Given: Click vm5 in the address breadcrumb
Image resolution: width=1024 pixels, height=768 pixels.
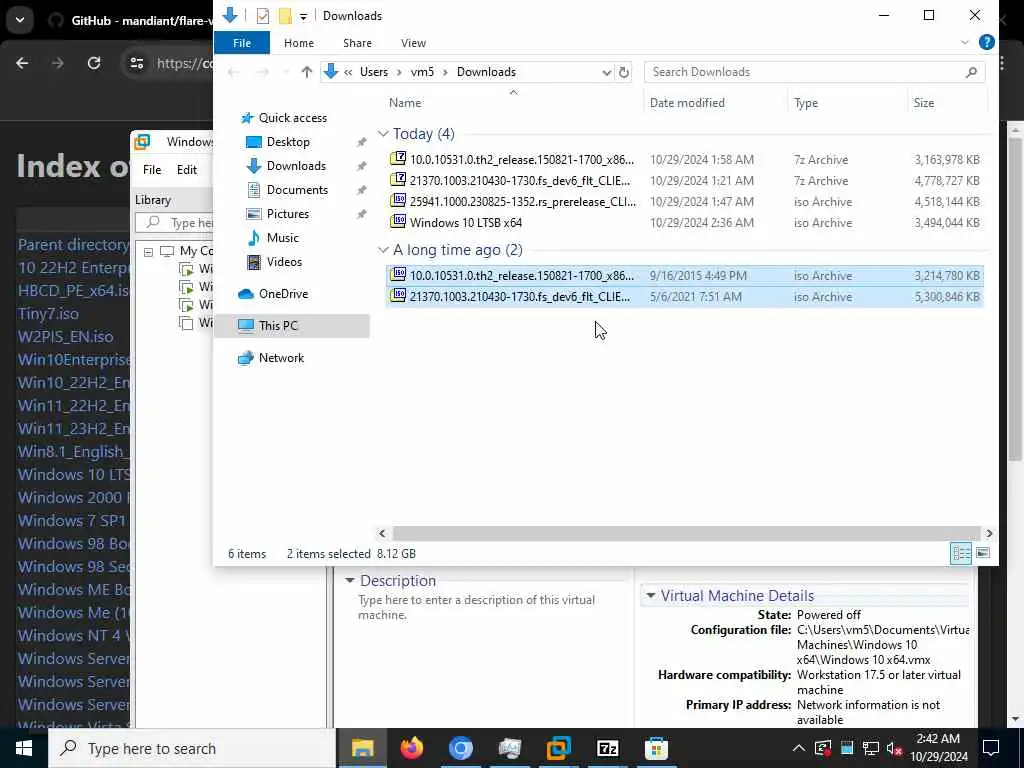Looking at the screenshot, I should tap(422, 72).
